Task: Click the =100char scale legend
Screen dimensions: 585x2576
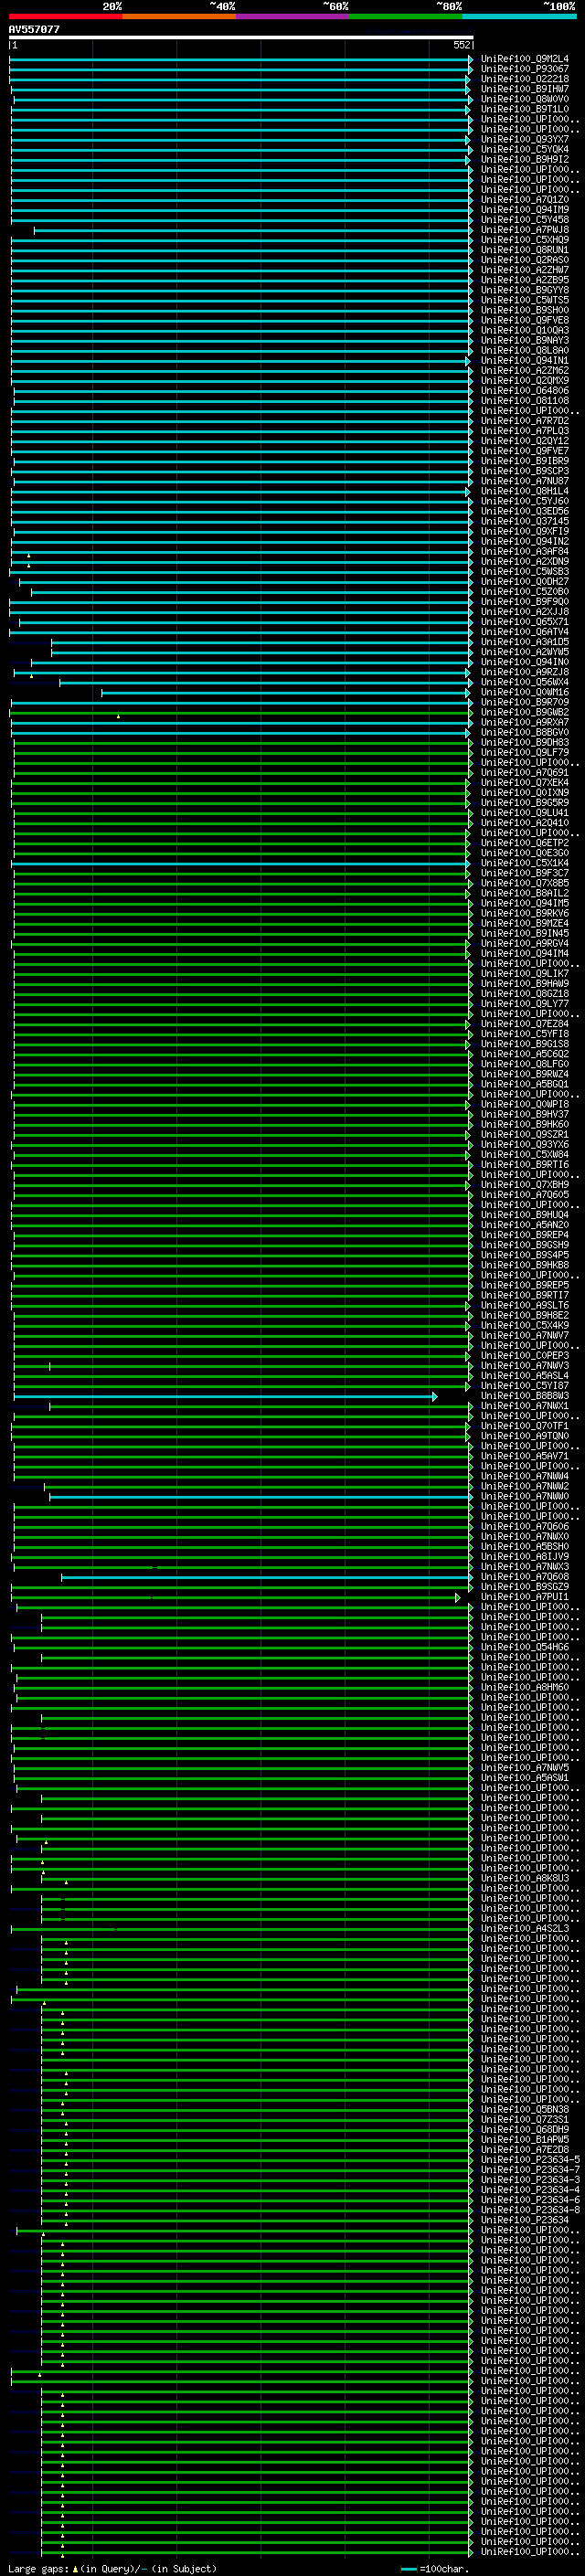Action: [435, 2569]
